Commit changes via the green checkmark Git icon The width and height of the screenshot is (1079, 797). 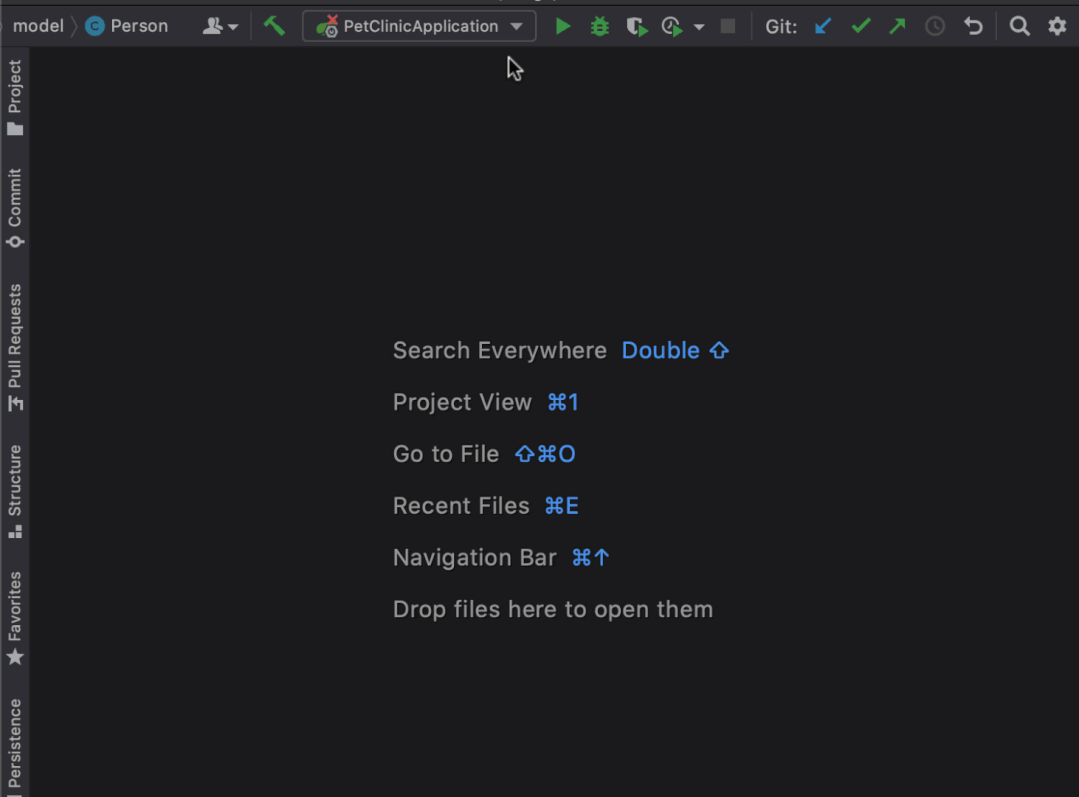point(860,26)
